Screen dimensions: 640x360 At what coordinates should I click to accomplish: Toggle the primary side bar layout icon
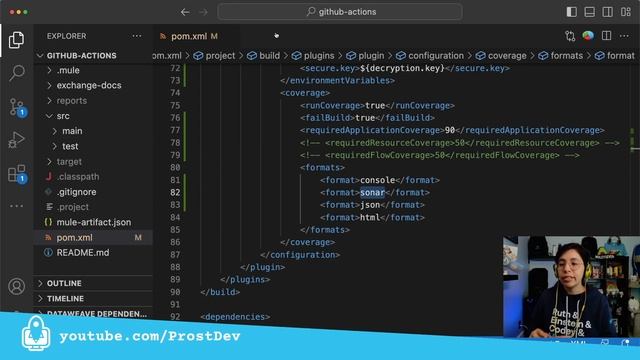click(571, 12)
